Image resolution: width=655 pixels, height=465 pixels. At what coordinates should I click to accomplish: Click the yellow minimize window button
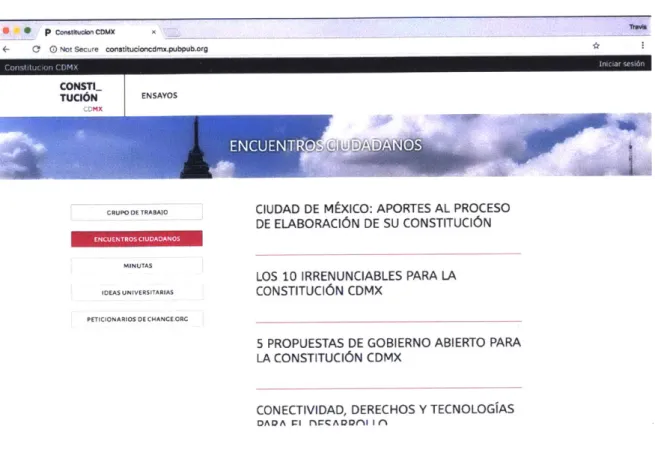click(17, 30)
